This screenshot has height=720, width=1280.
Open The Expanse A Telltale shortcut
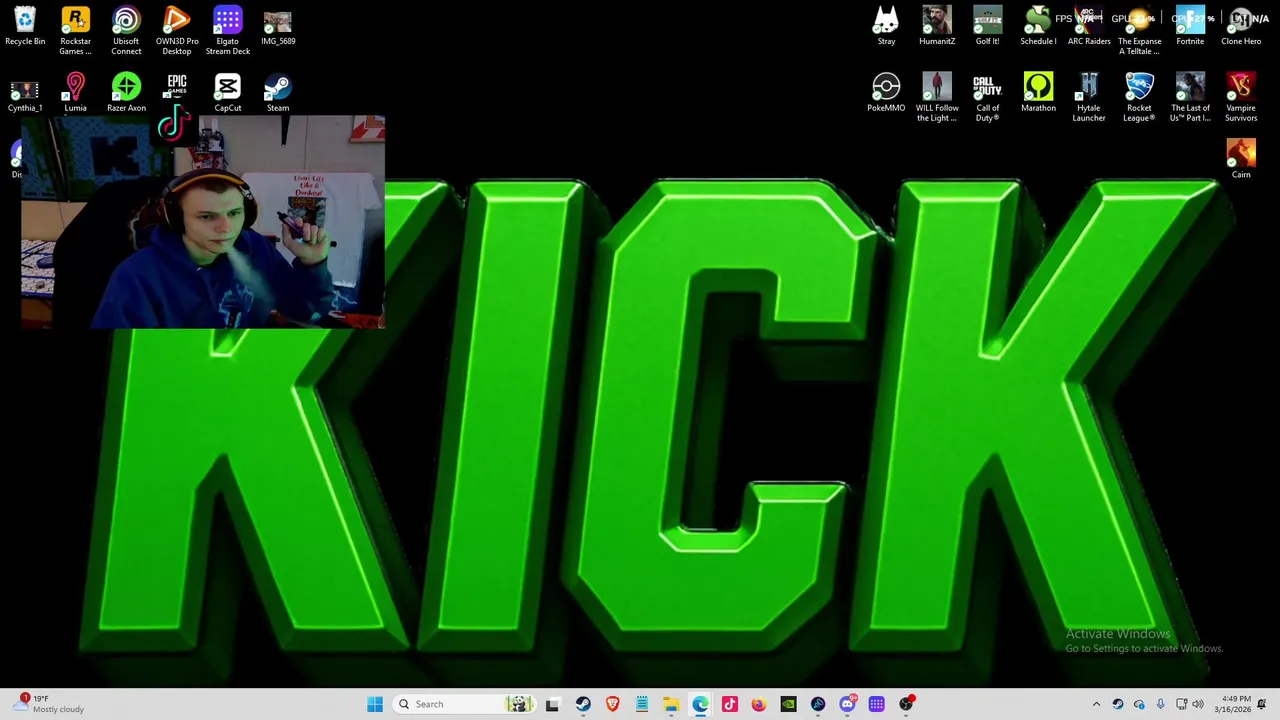(1139, 31)
